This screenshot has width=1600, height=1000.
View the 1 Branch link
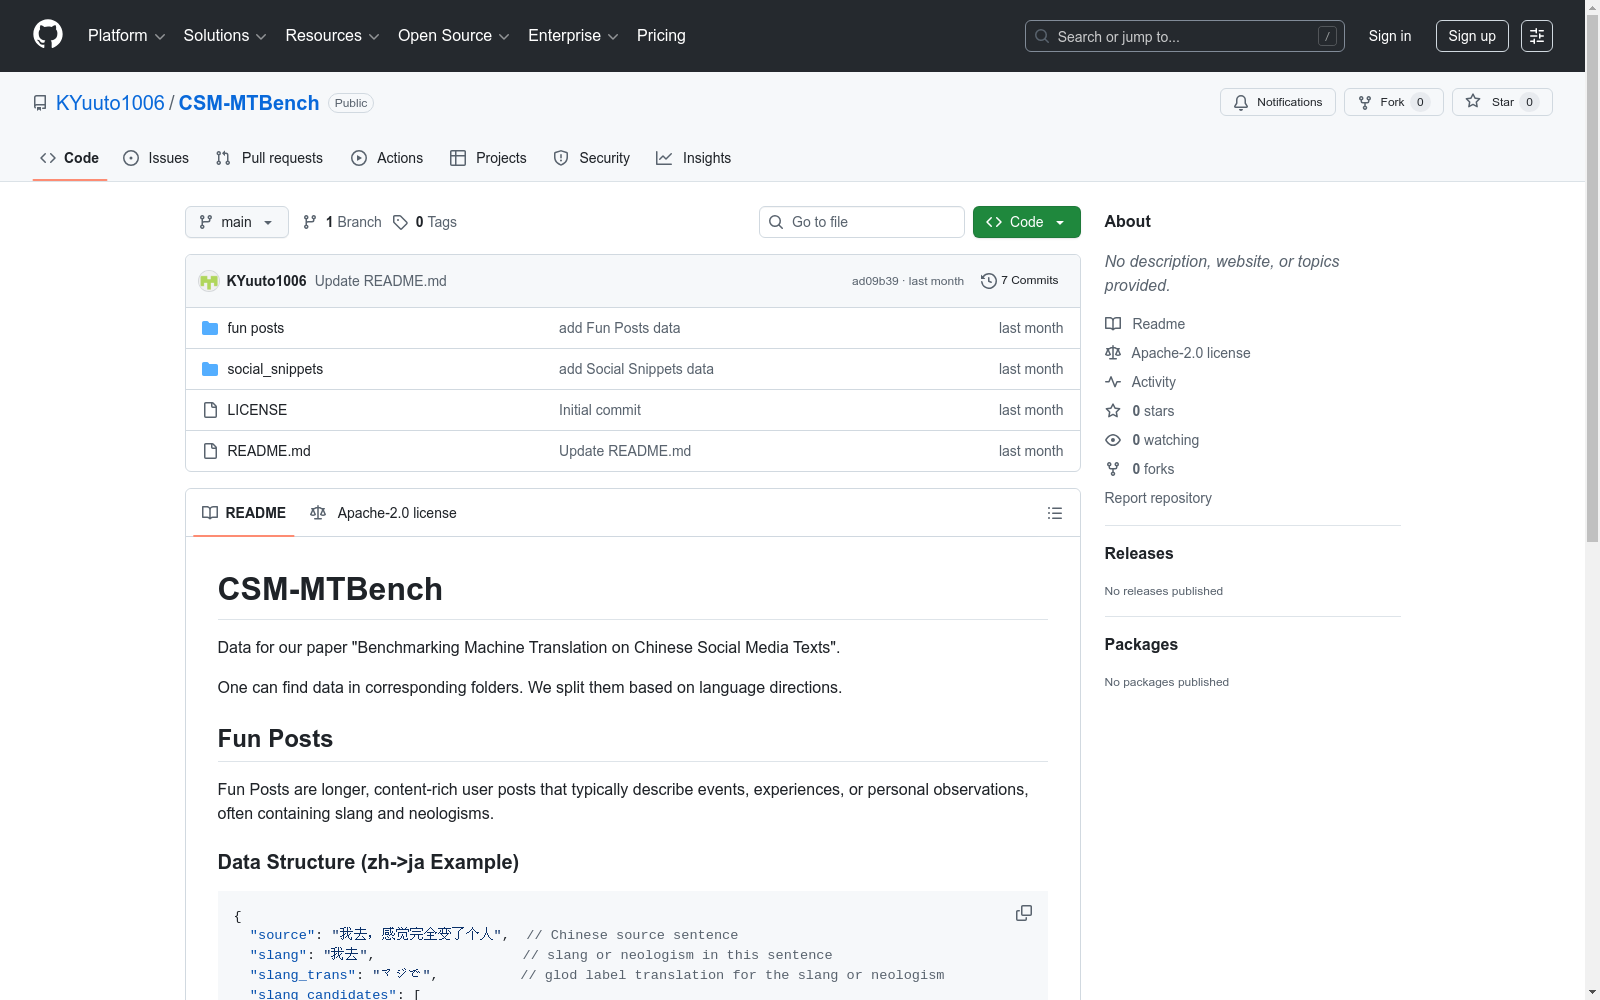click(x=342, y=222)
